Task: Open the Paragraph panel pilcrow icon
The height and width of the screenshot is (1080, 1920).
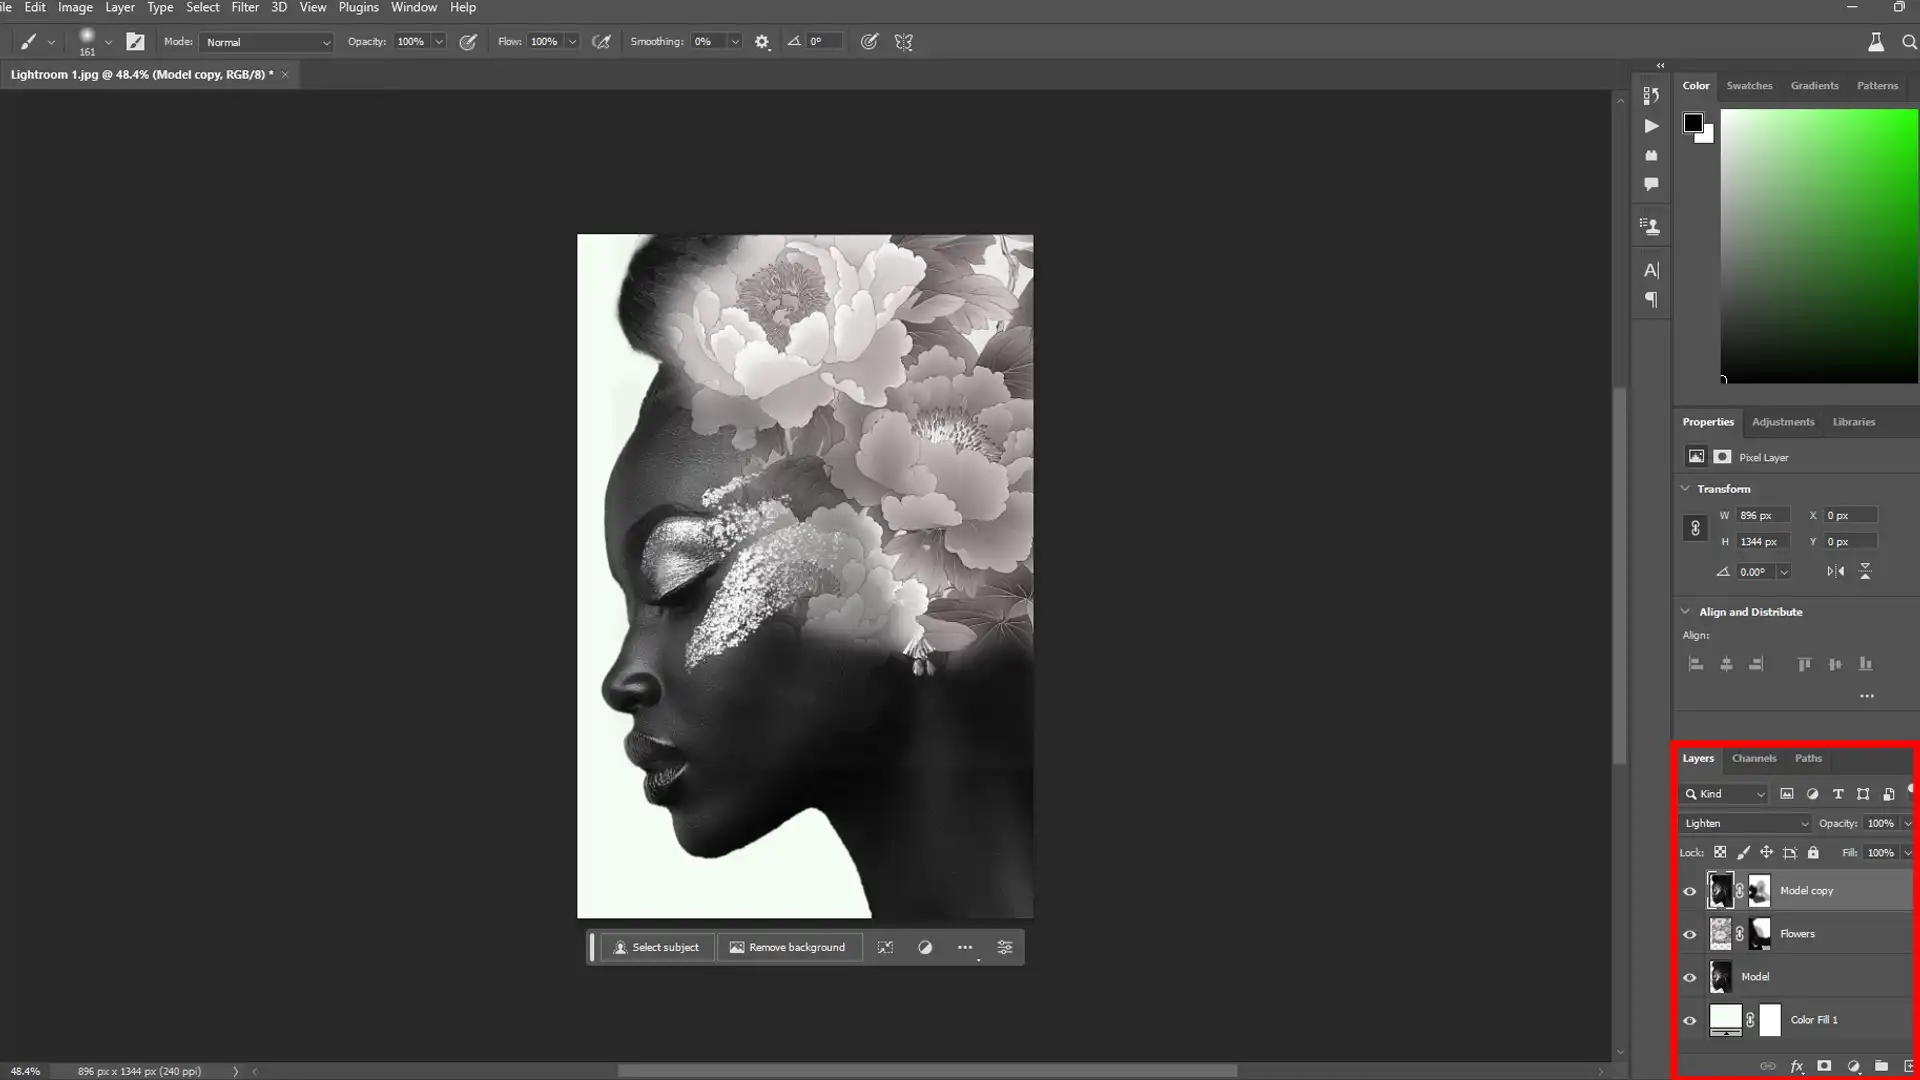Action: [1651, 300]
